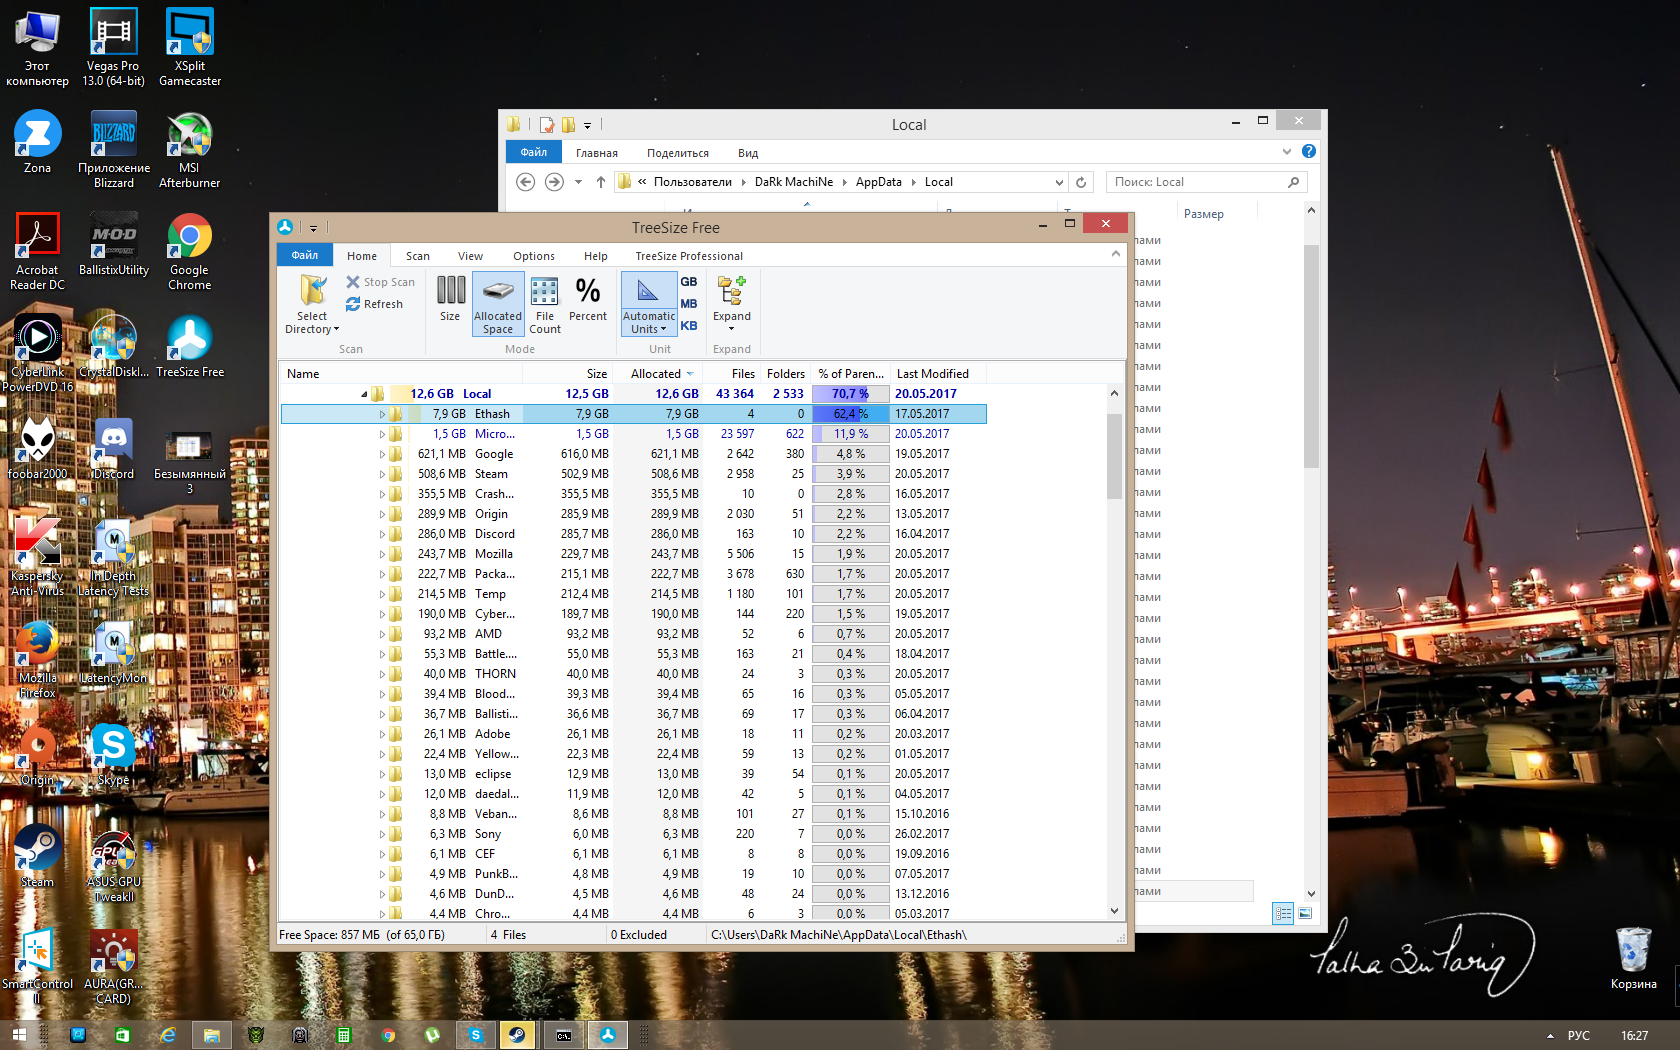This screenshot has width=1680, height=1050.
Task: Switch to File Count mode
Action: [545, 304]
